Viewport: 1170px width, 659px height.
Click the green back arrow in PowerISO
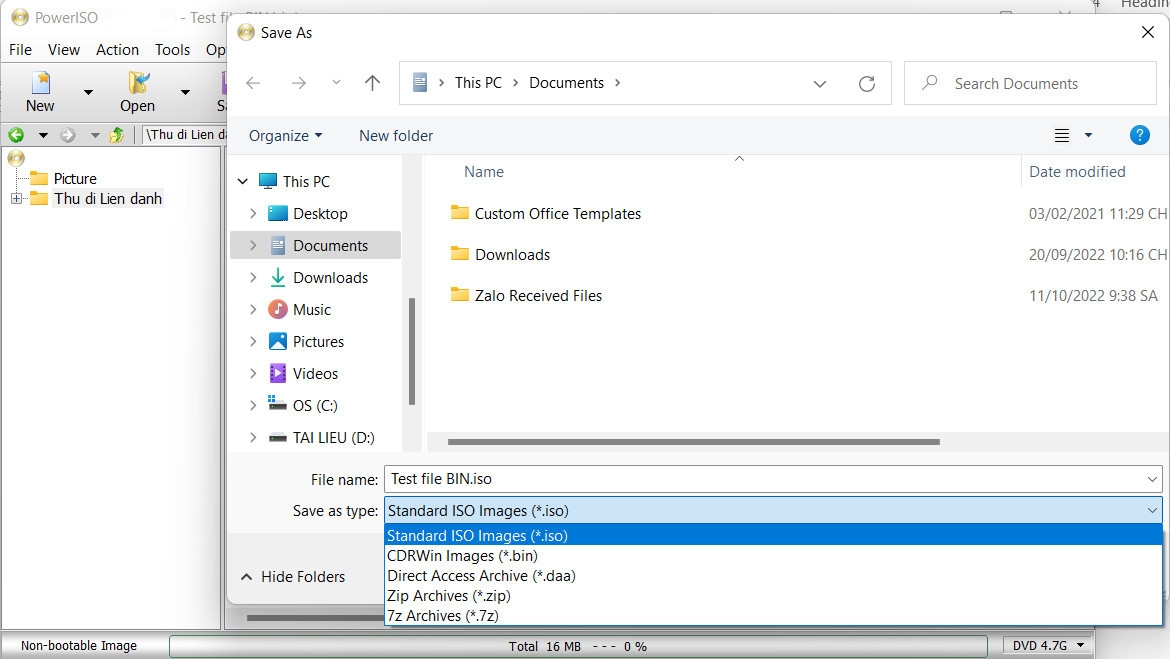click(x=16, y=135)
